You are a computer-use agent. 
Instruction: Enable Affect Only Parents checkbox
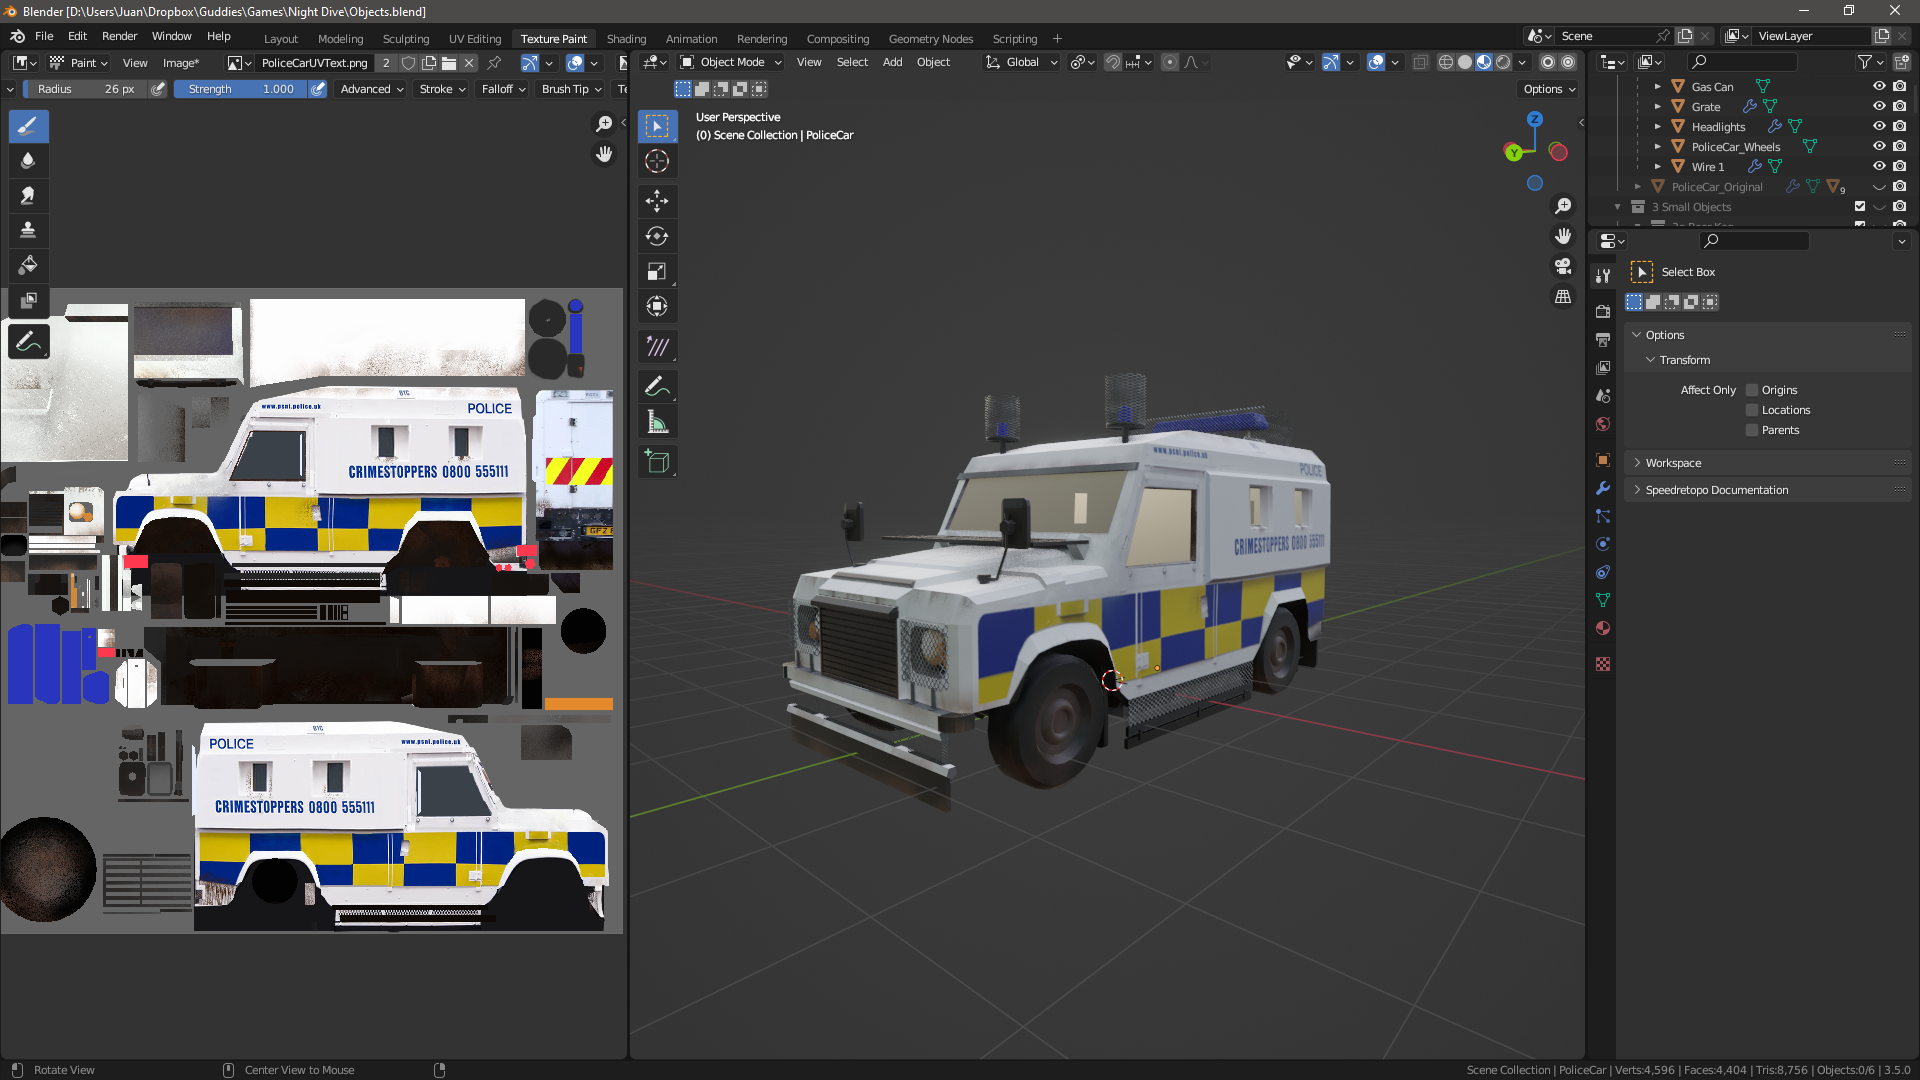1752,430
